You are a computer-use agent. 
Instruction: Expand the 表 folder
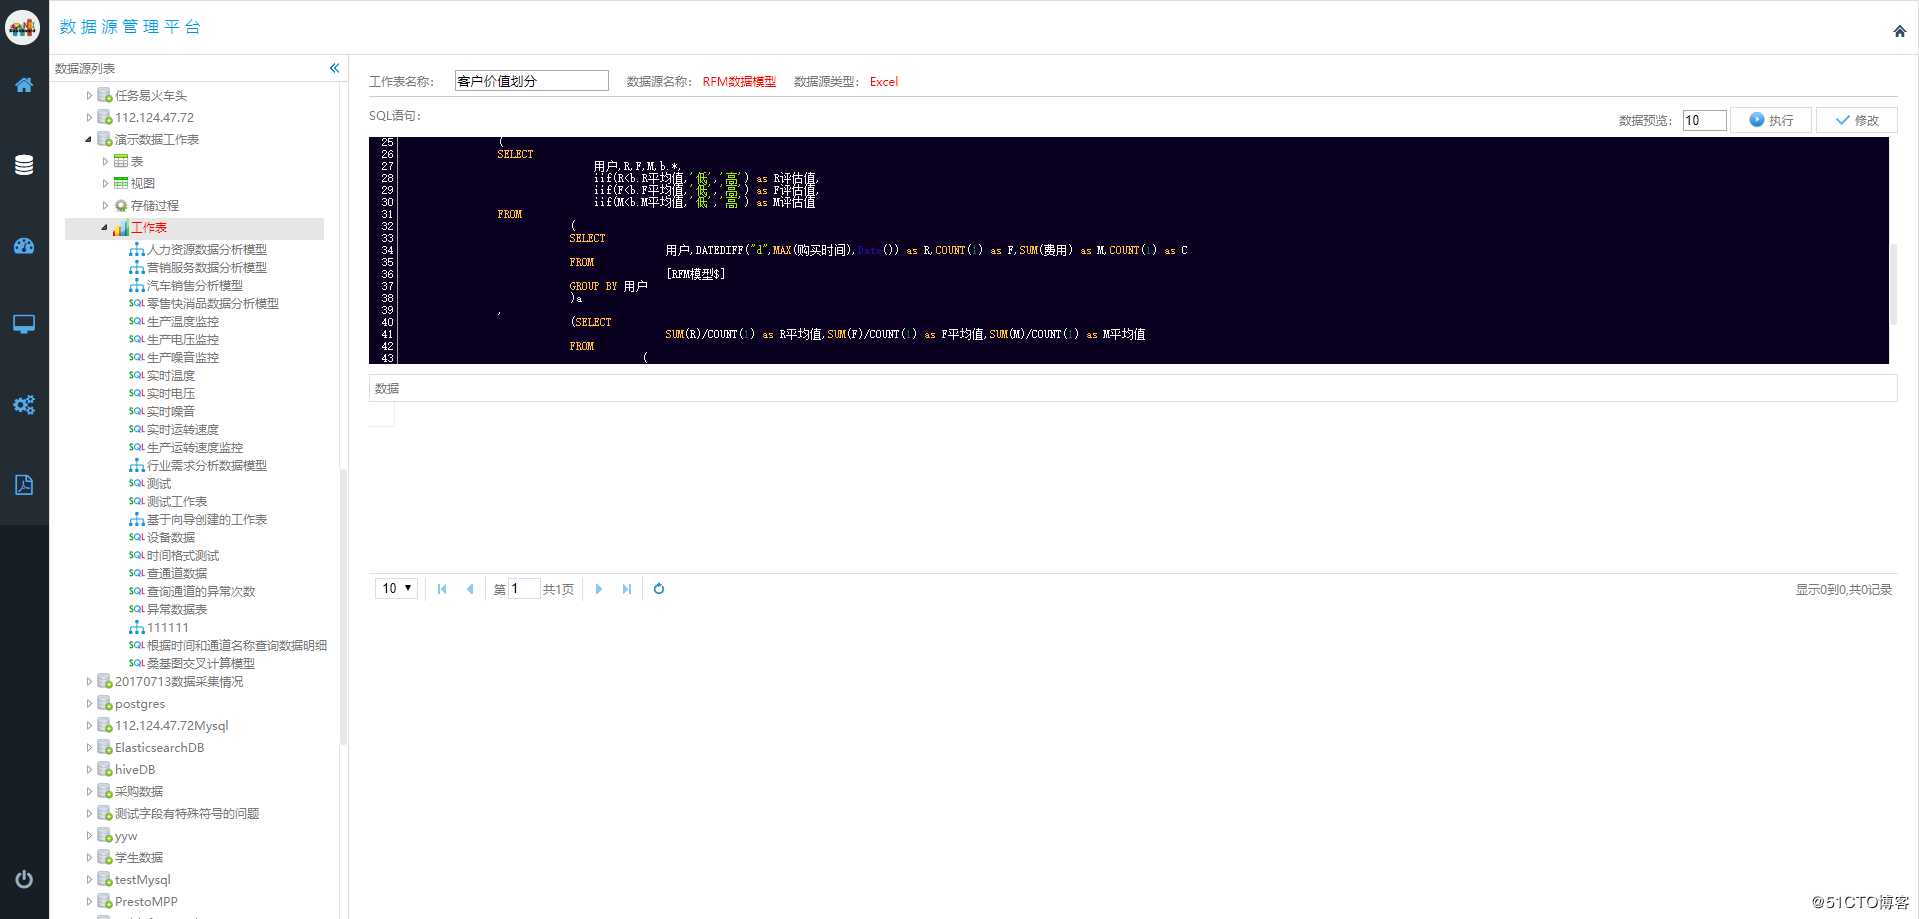point(105,161)
